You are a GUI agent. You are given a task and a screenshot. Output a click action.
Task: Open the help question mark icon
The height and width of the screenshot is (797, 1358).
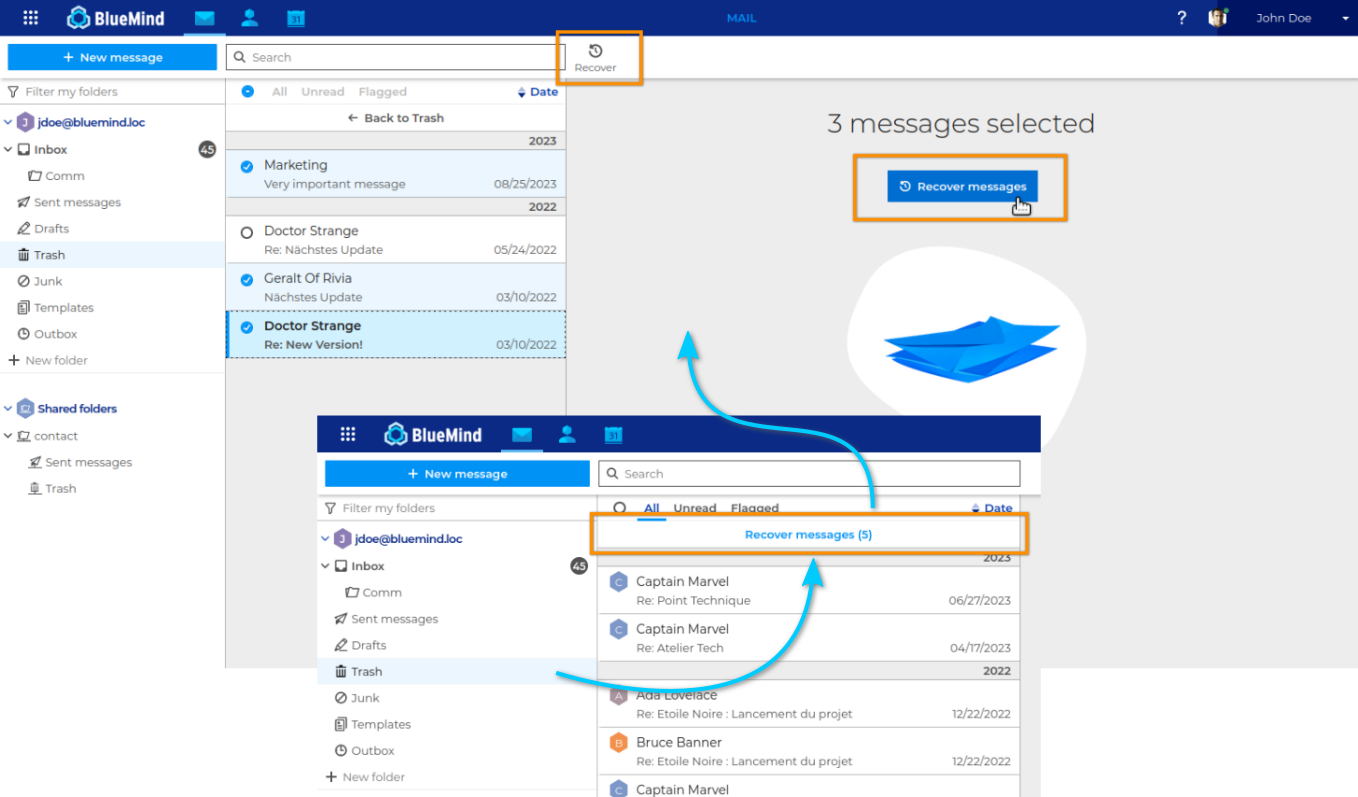pos(1181,18)
